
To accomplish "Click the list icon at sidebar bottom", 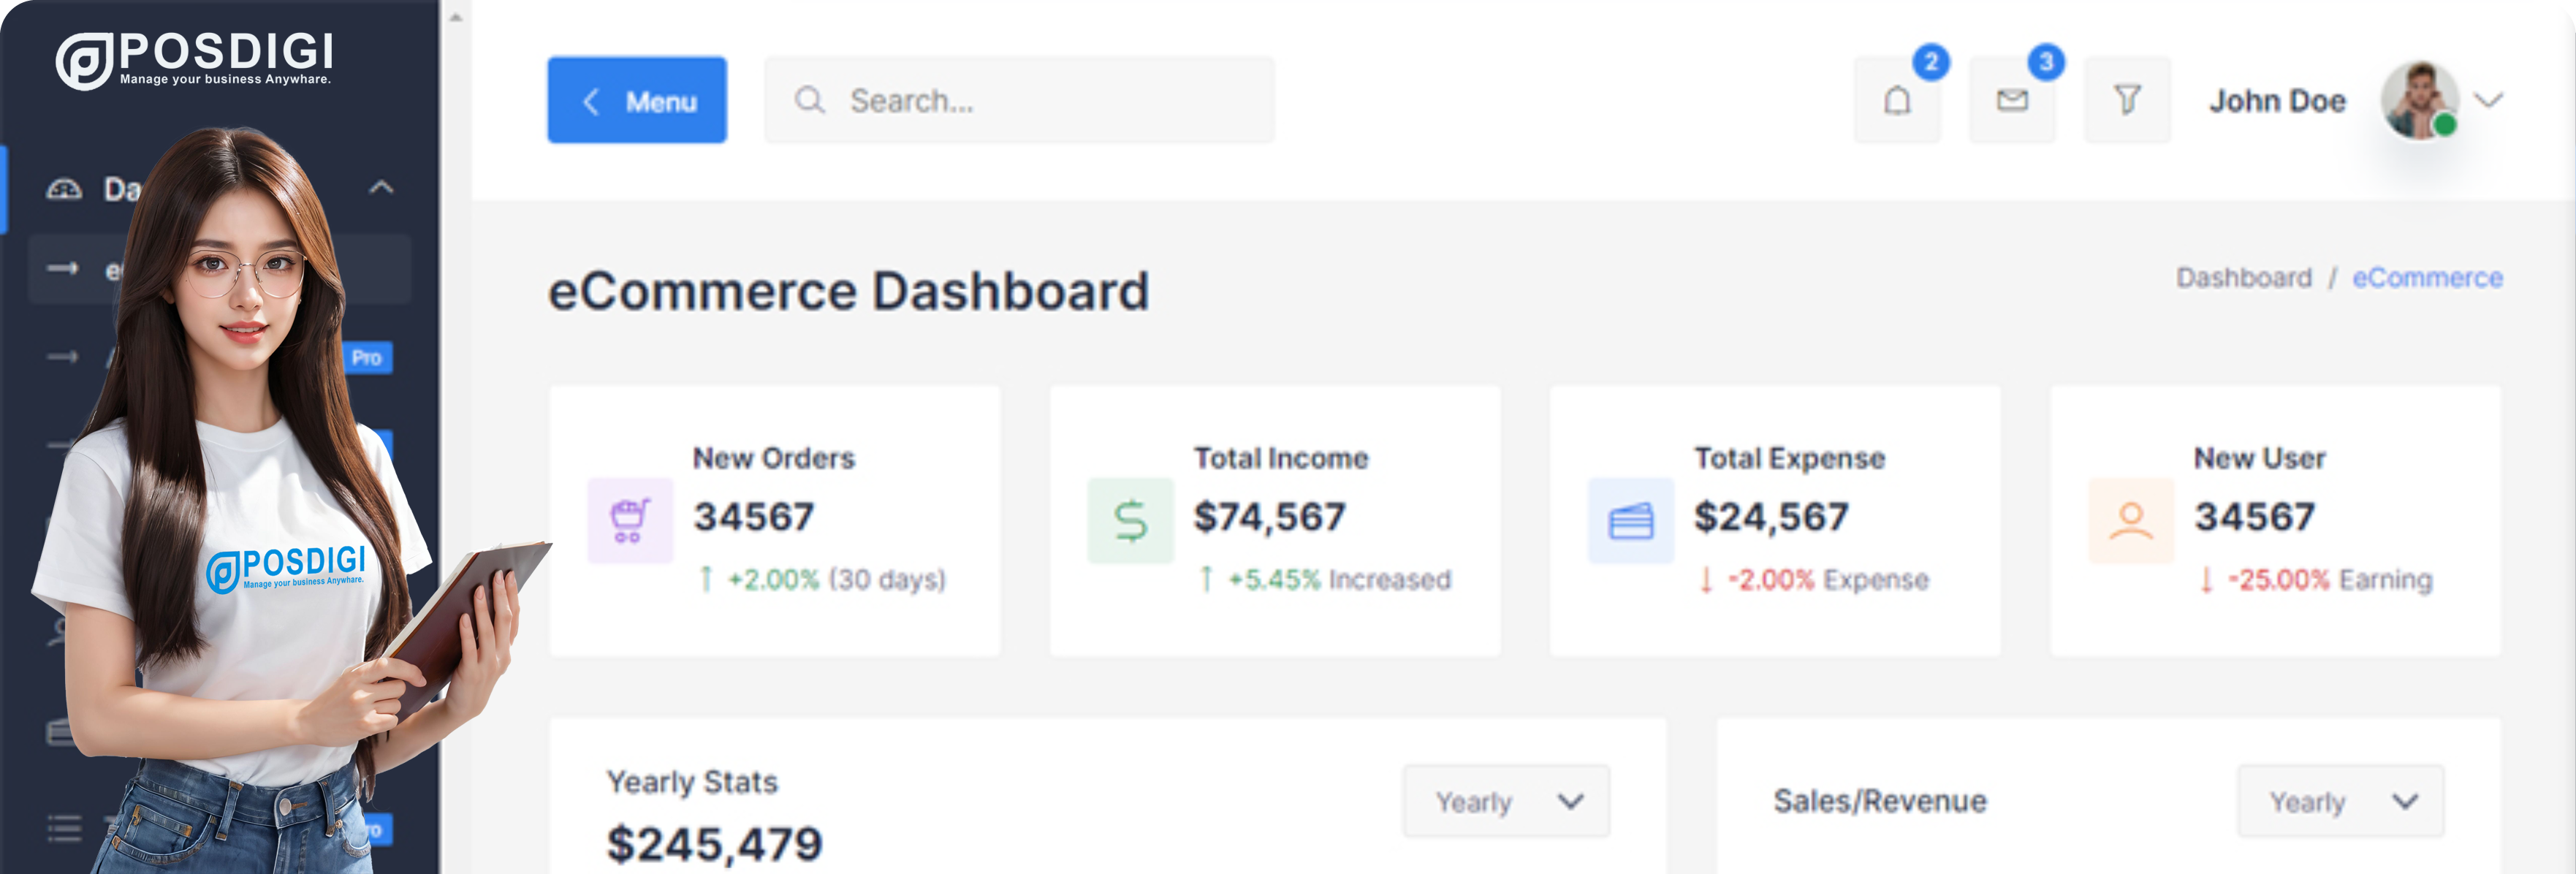I will [65, 827].
